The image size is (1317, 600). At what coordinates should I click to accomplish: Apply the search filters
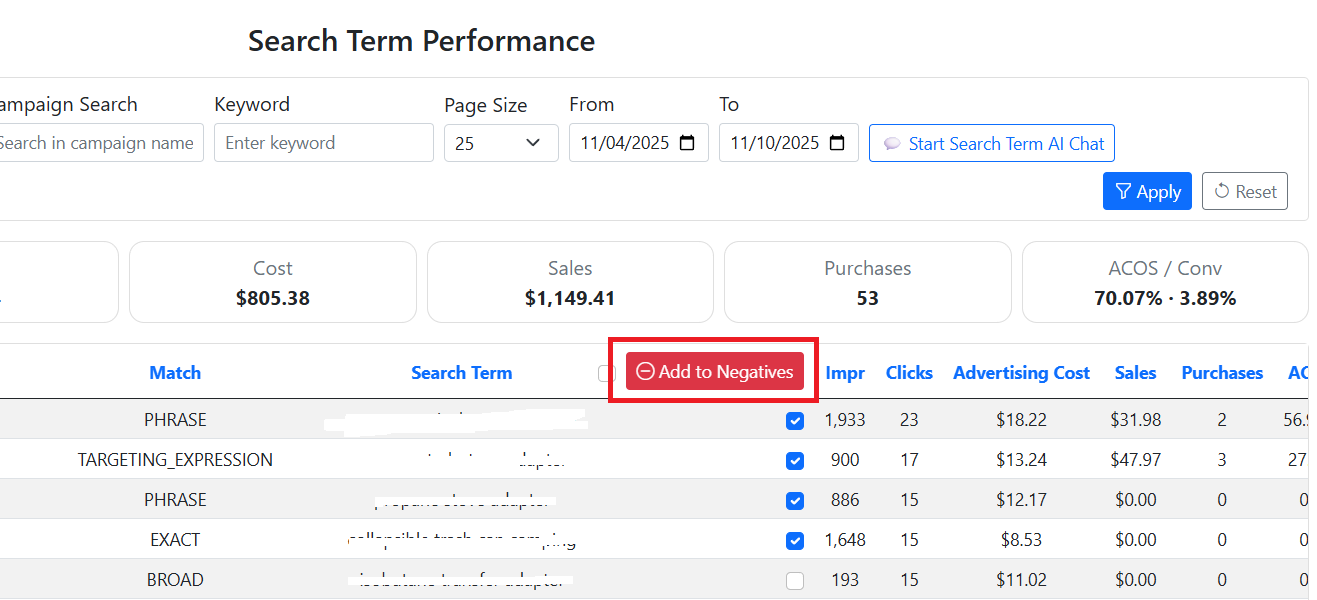pyautogui.click(x=1146, y=192)
